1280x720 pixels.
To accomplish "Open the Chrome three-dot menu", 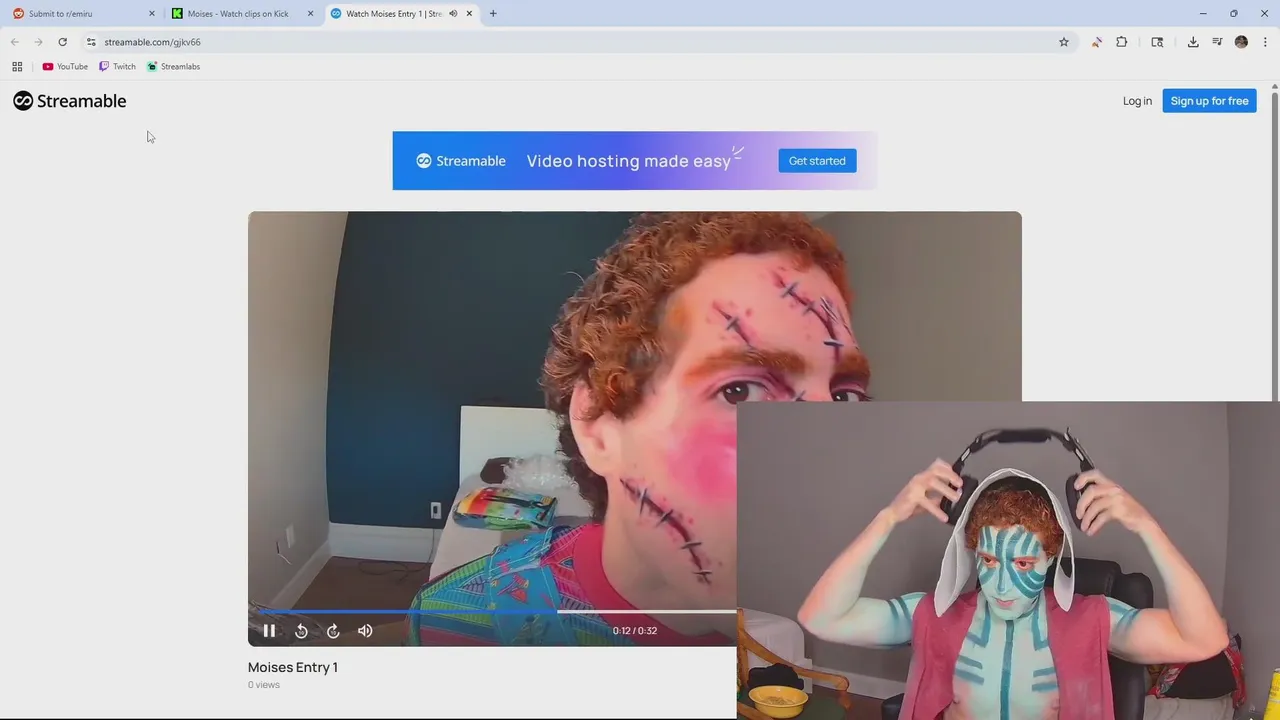I will (x=1265, y=42).
